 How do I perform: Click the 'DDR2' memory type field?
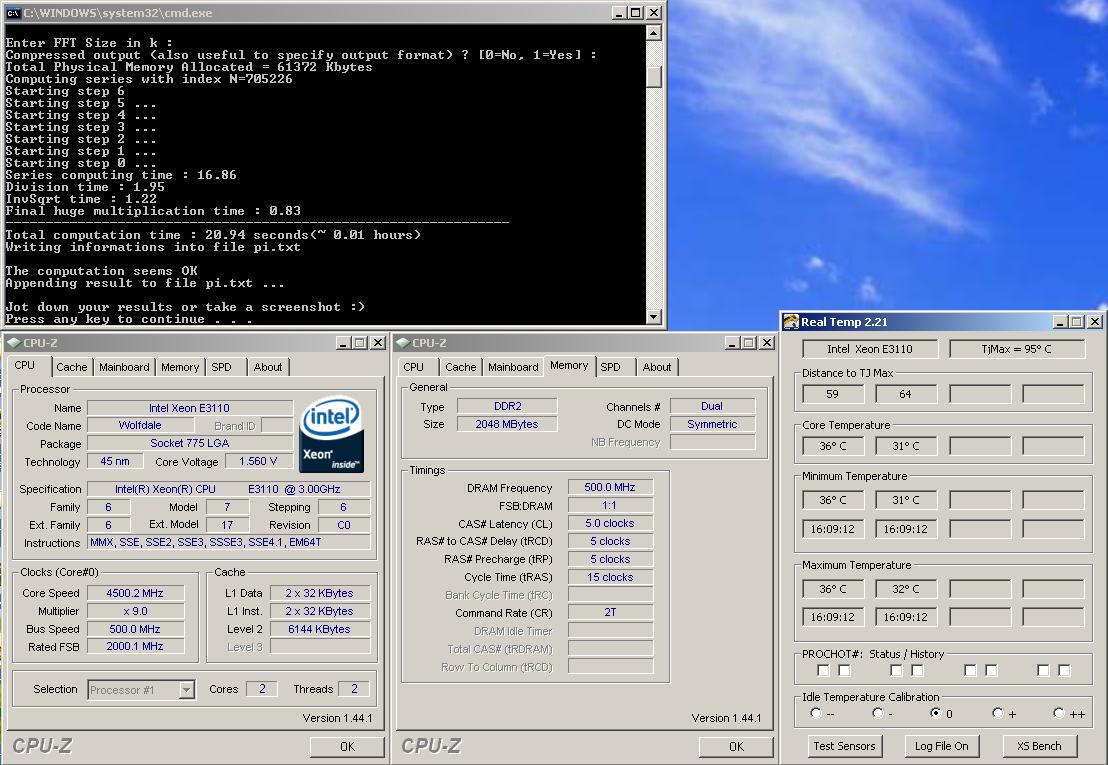pyautogui.click(x=507, y=406)
